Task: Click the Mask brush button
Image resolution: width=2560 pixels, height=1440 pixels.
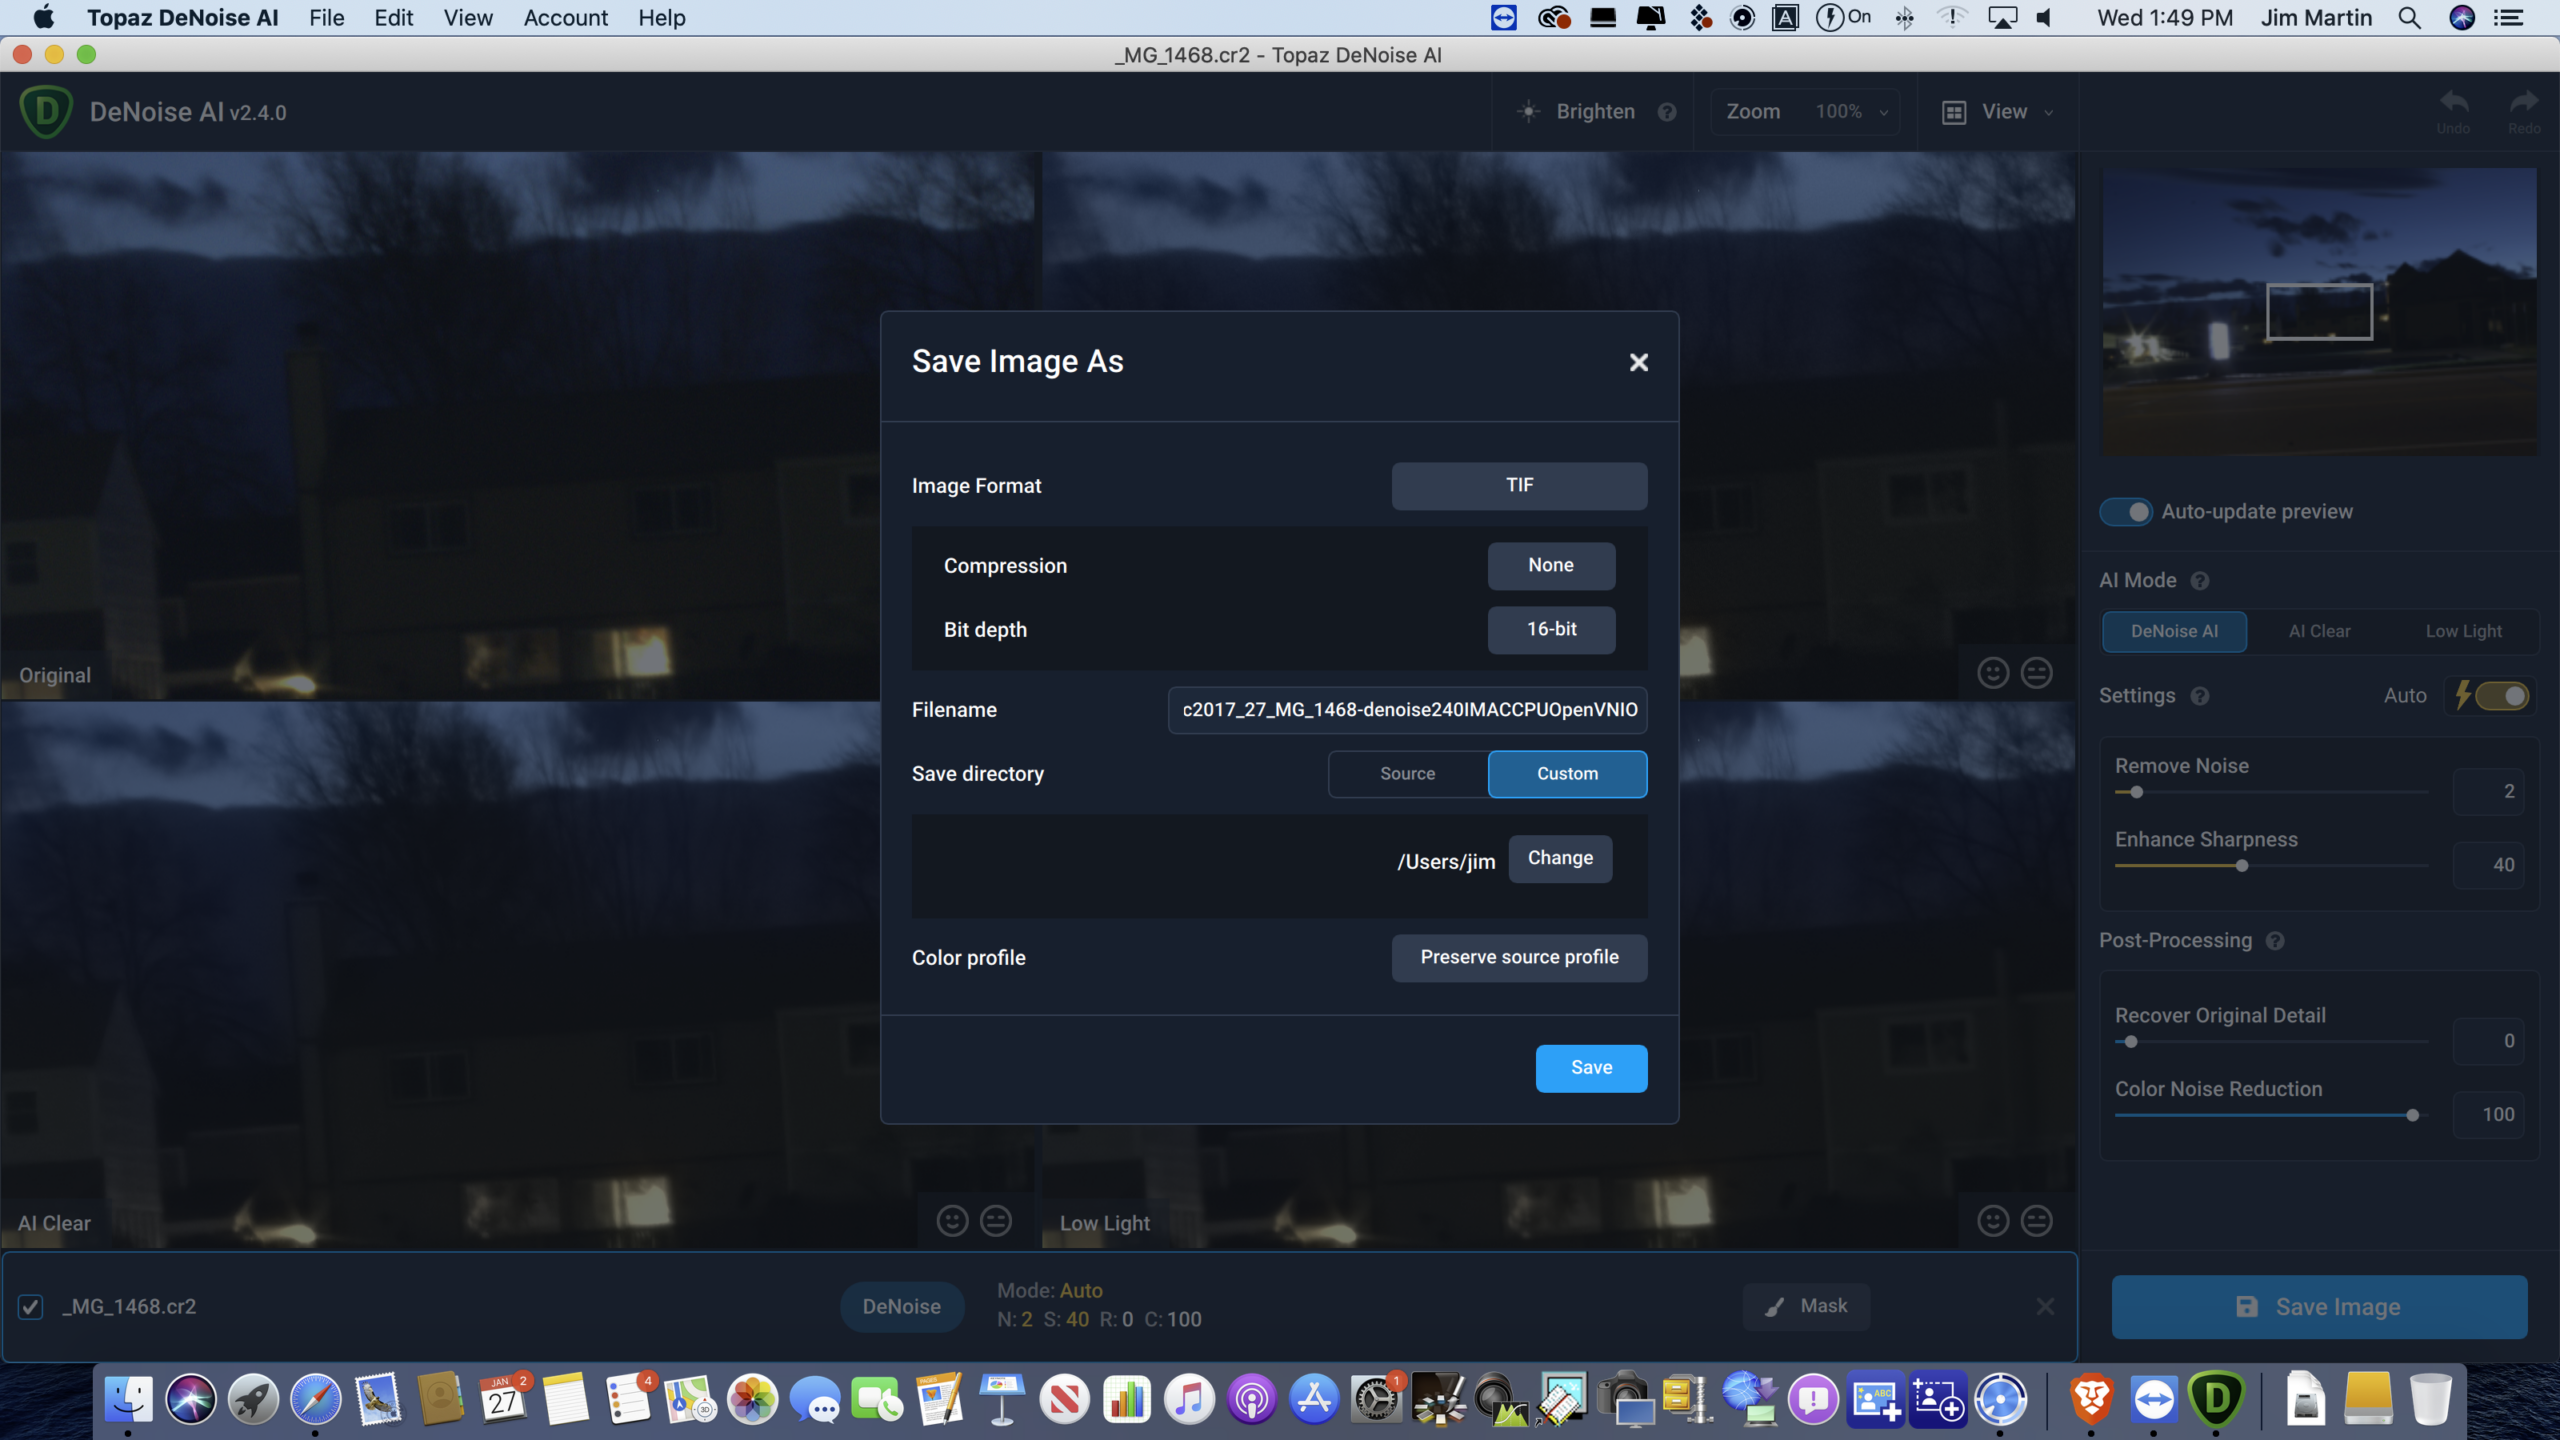Action: (x=1806, y=1306)
